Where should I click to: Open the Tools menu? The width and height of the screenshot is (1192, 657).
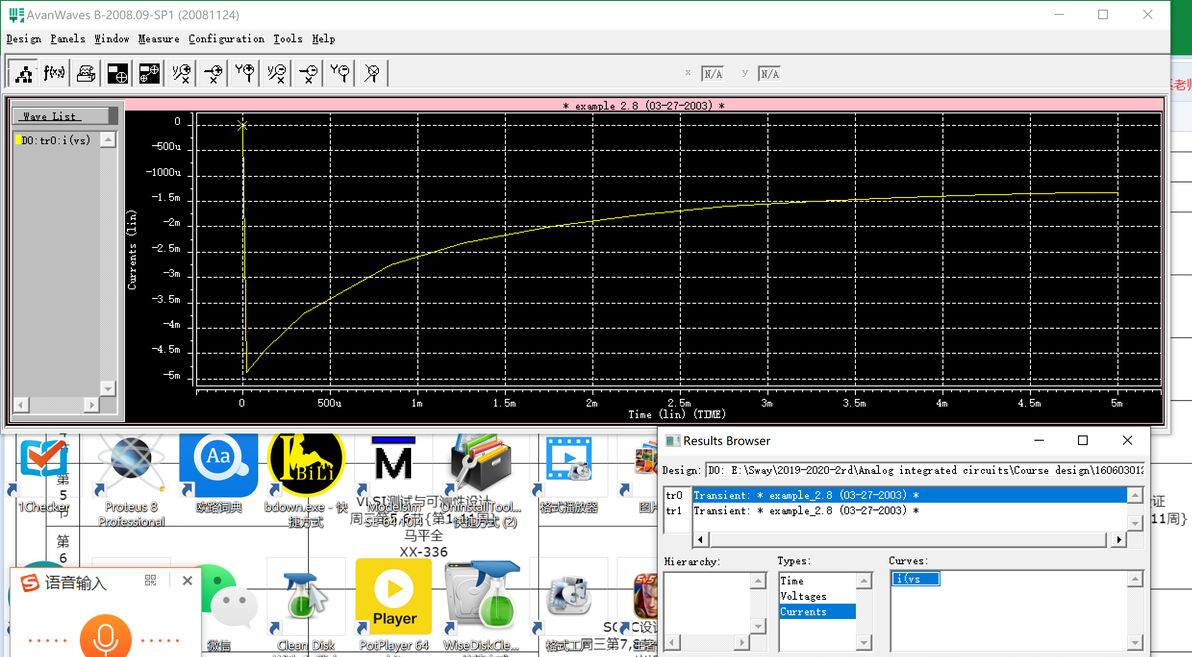288,39
